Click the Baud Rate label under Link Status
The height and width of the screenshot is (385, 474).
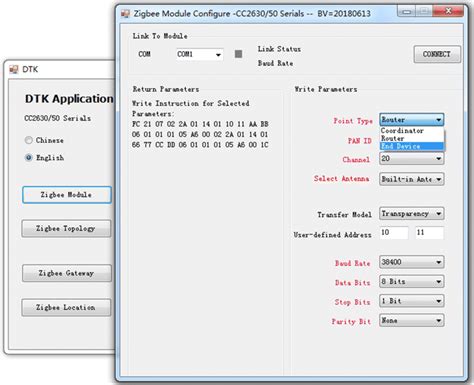[x=275, y=63]
